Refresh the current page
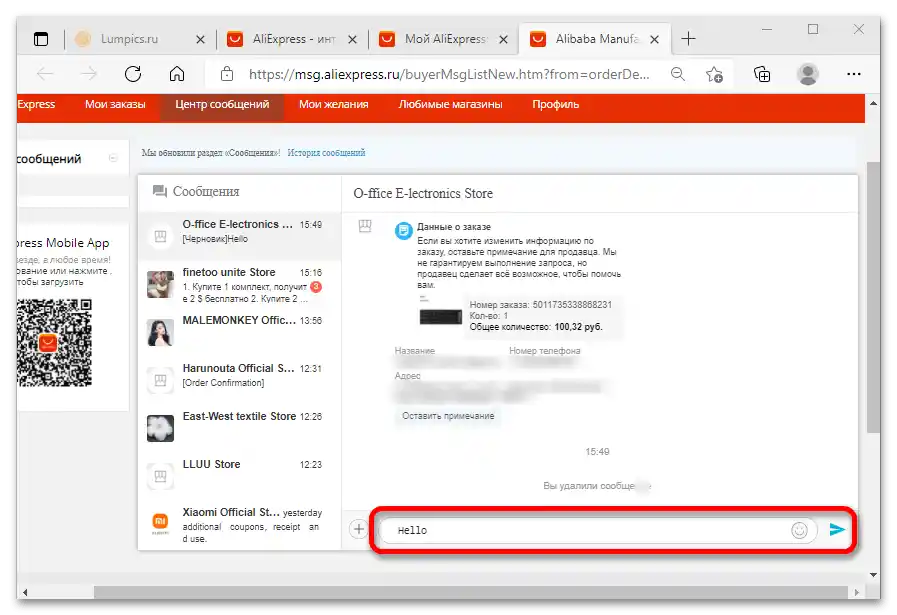This screenshot has height=615, width=897. 133,74
